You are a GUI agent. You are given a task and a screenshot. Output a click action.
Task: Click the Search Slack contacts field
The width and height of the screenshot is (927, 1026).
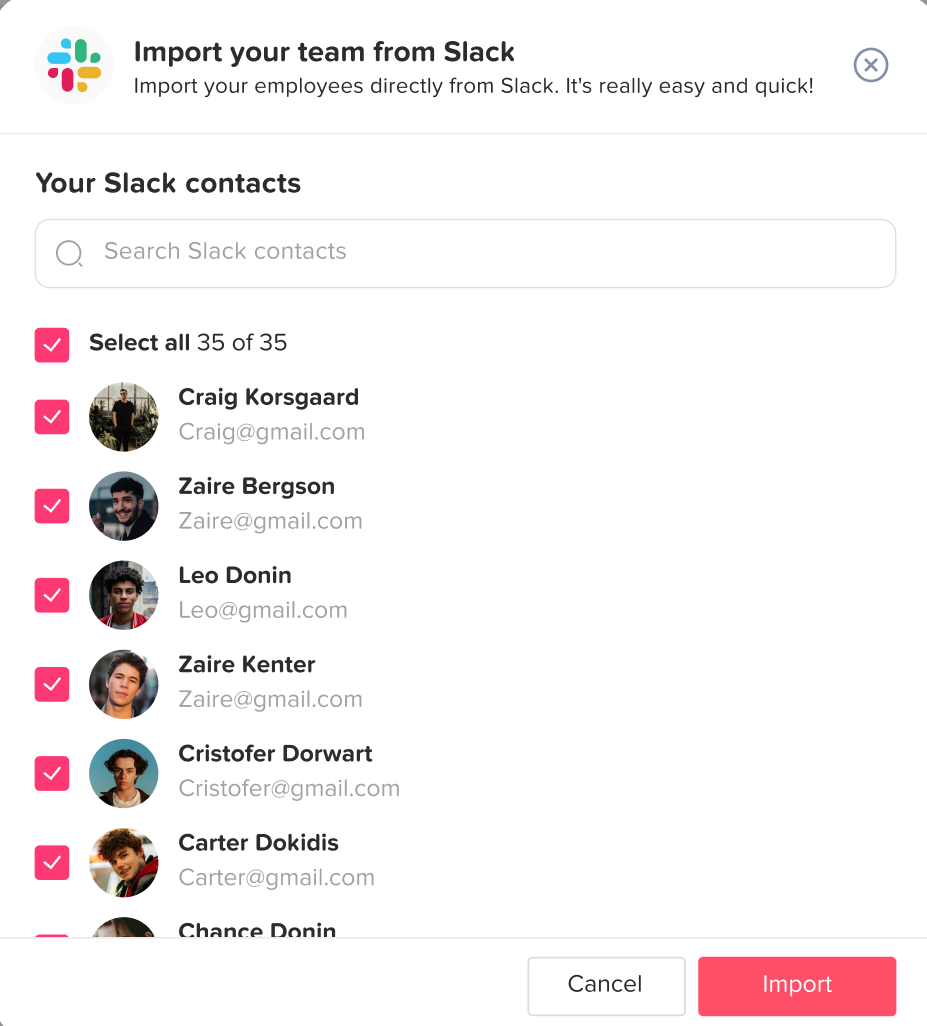click(480, 252)
